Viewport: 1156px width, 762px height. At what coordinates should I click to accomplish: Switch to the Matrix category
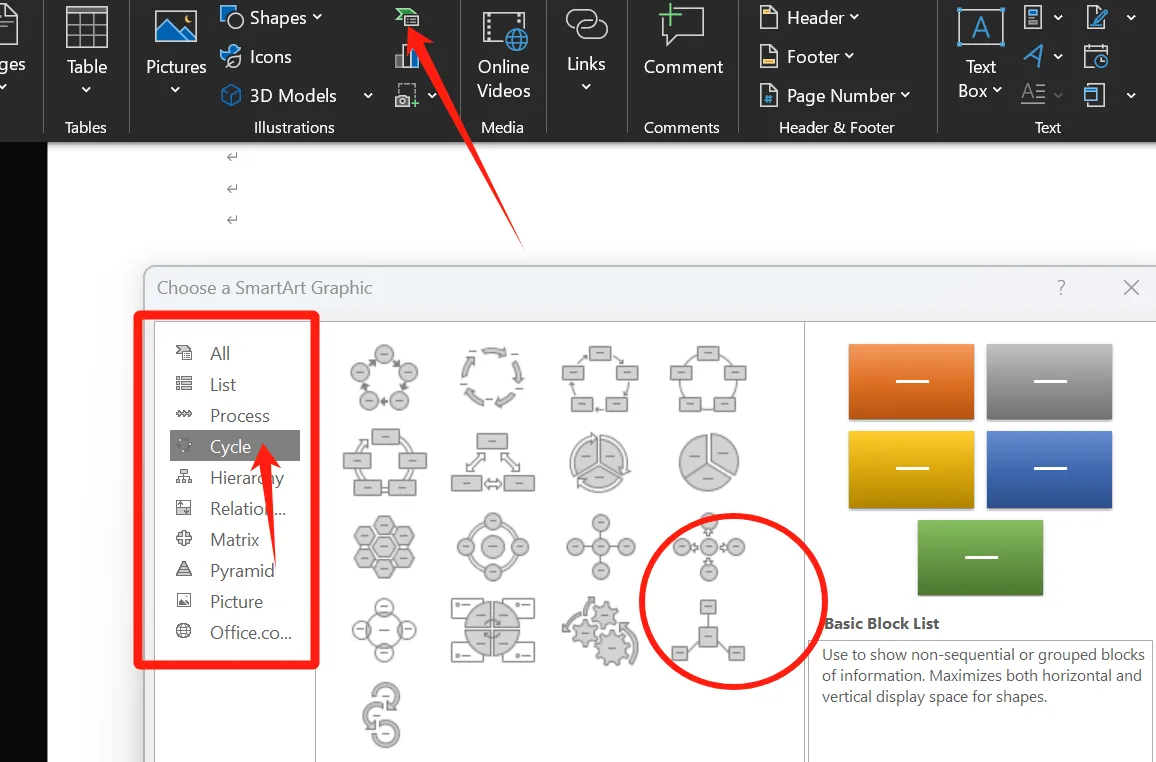pyautogui.click(x=234, y=540)
